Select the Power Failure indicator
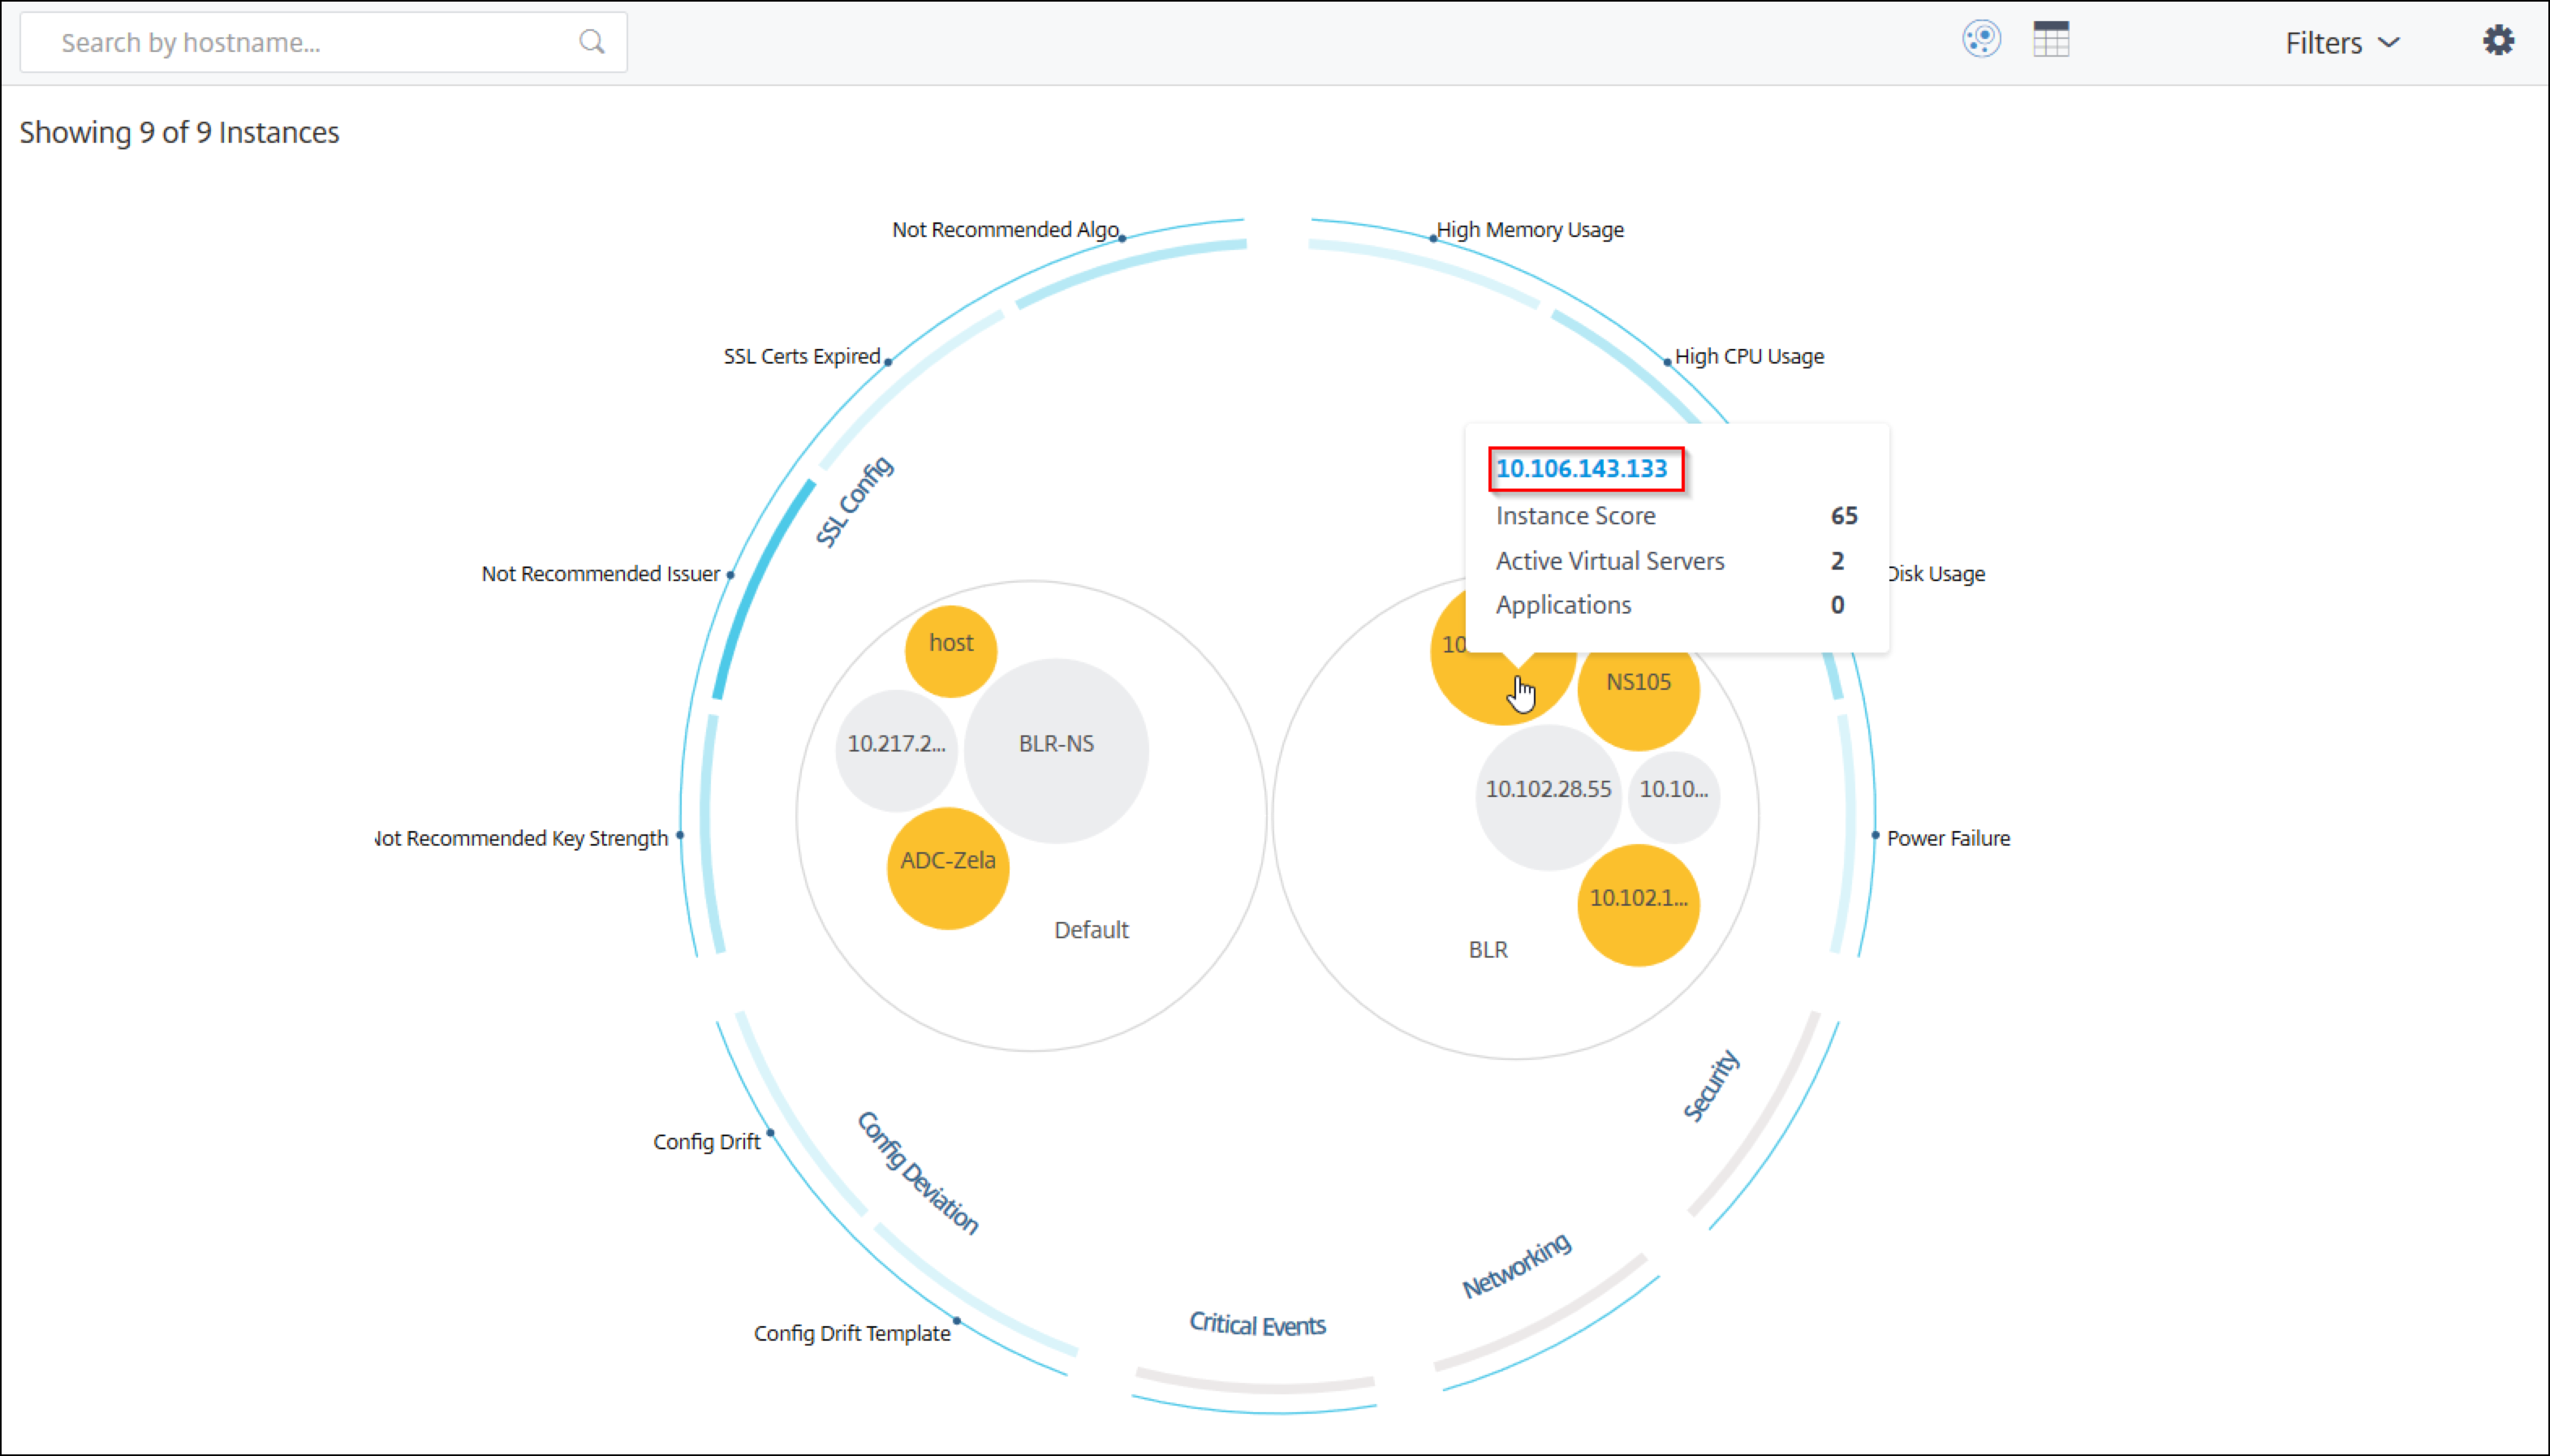2550x1456 pixels. pos(1948,838)
